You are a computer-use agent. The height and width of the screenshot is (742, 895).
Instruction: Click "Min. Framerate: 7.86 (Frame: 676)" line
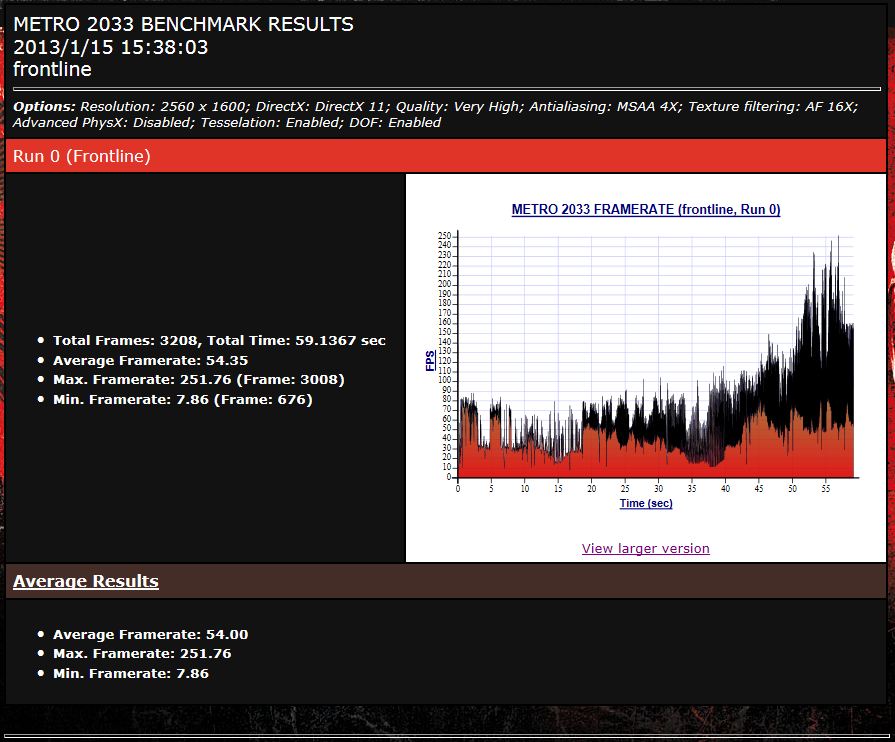click(x=183, y=400)
